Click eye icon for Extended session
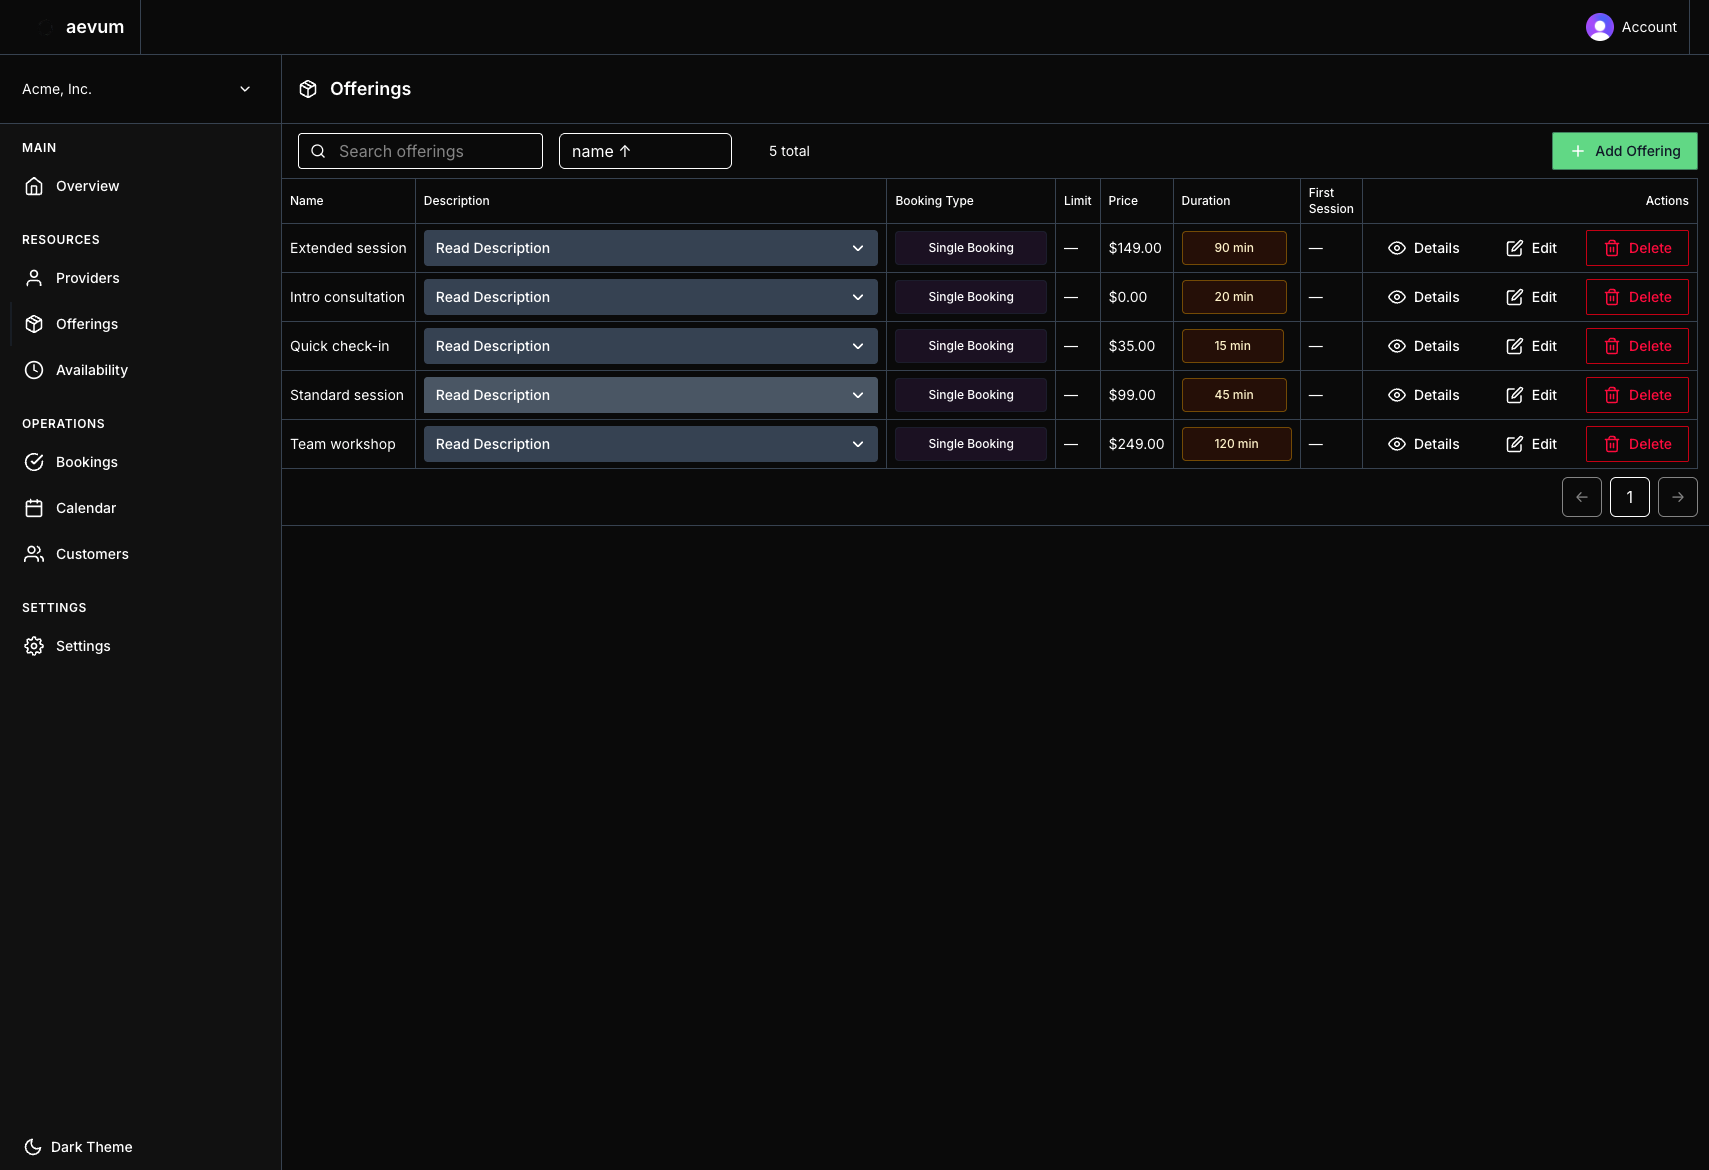The width and height of the screenshot is (1709, 1170). tap(1397, 248)
